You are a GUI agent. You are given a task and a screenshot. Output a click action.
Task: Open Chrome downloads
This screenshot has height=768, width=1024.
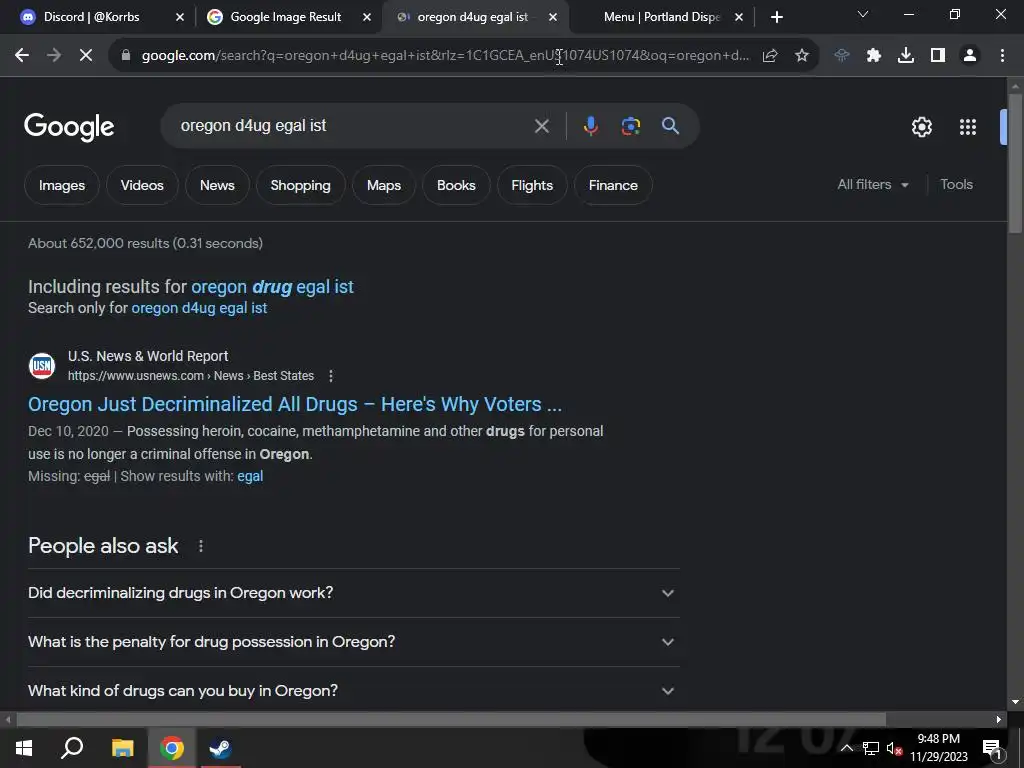(906, 56)
